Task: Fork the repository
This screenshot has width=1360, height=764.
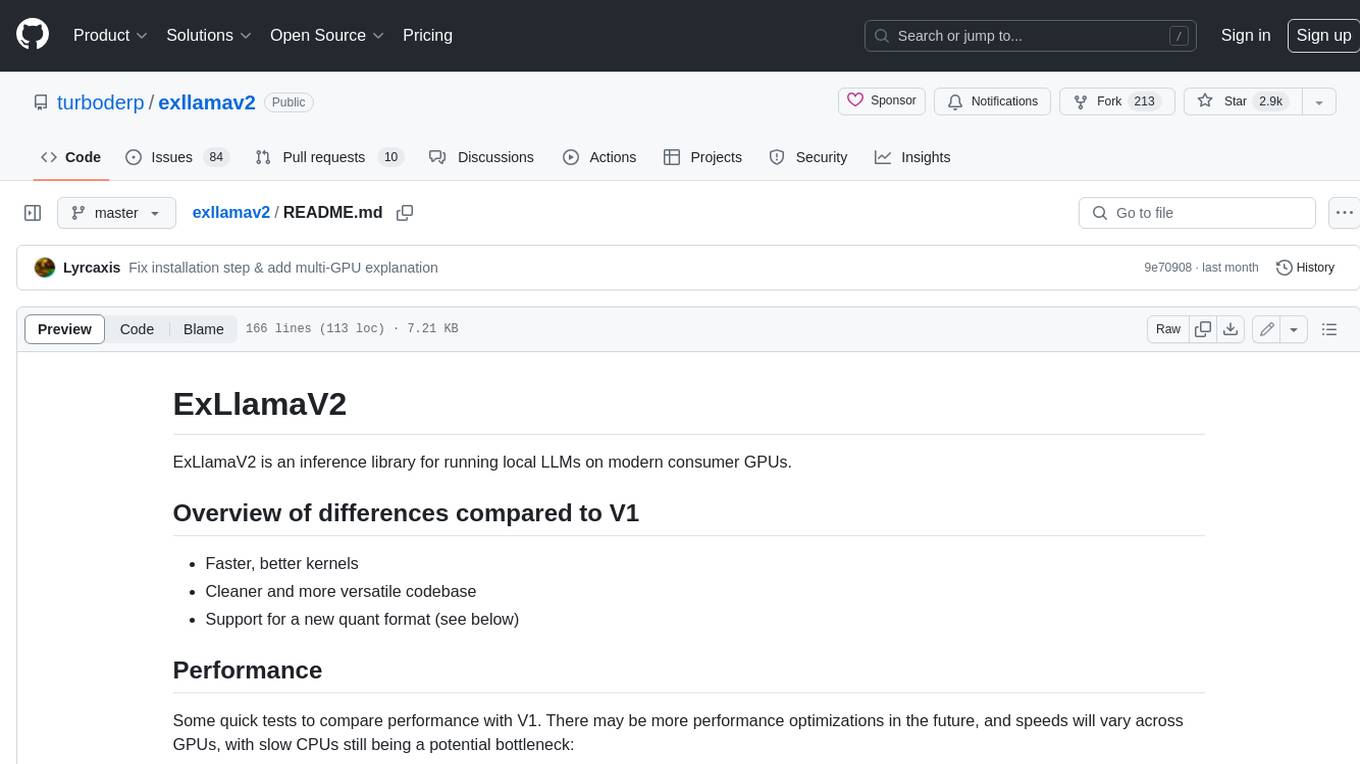Action: (1115, 101)
